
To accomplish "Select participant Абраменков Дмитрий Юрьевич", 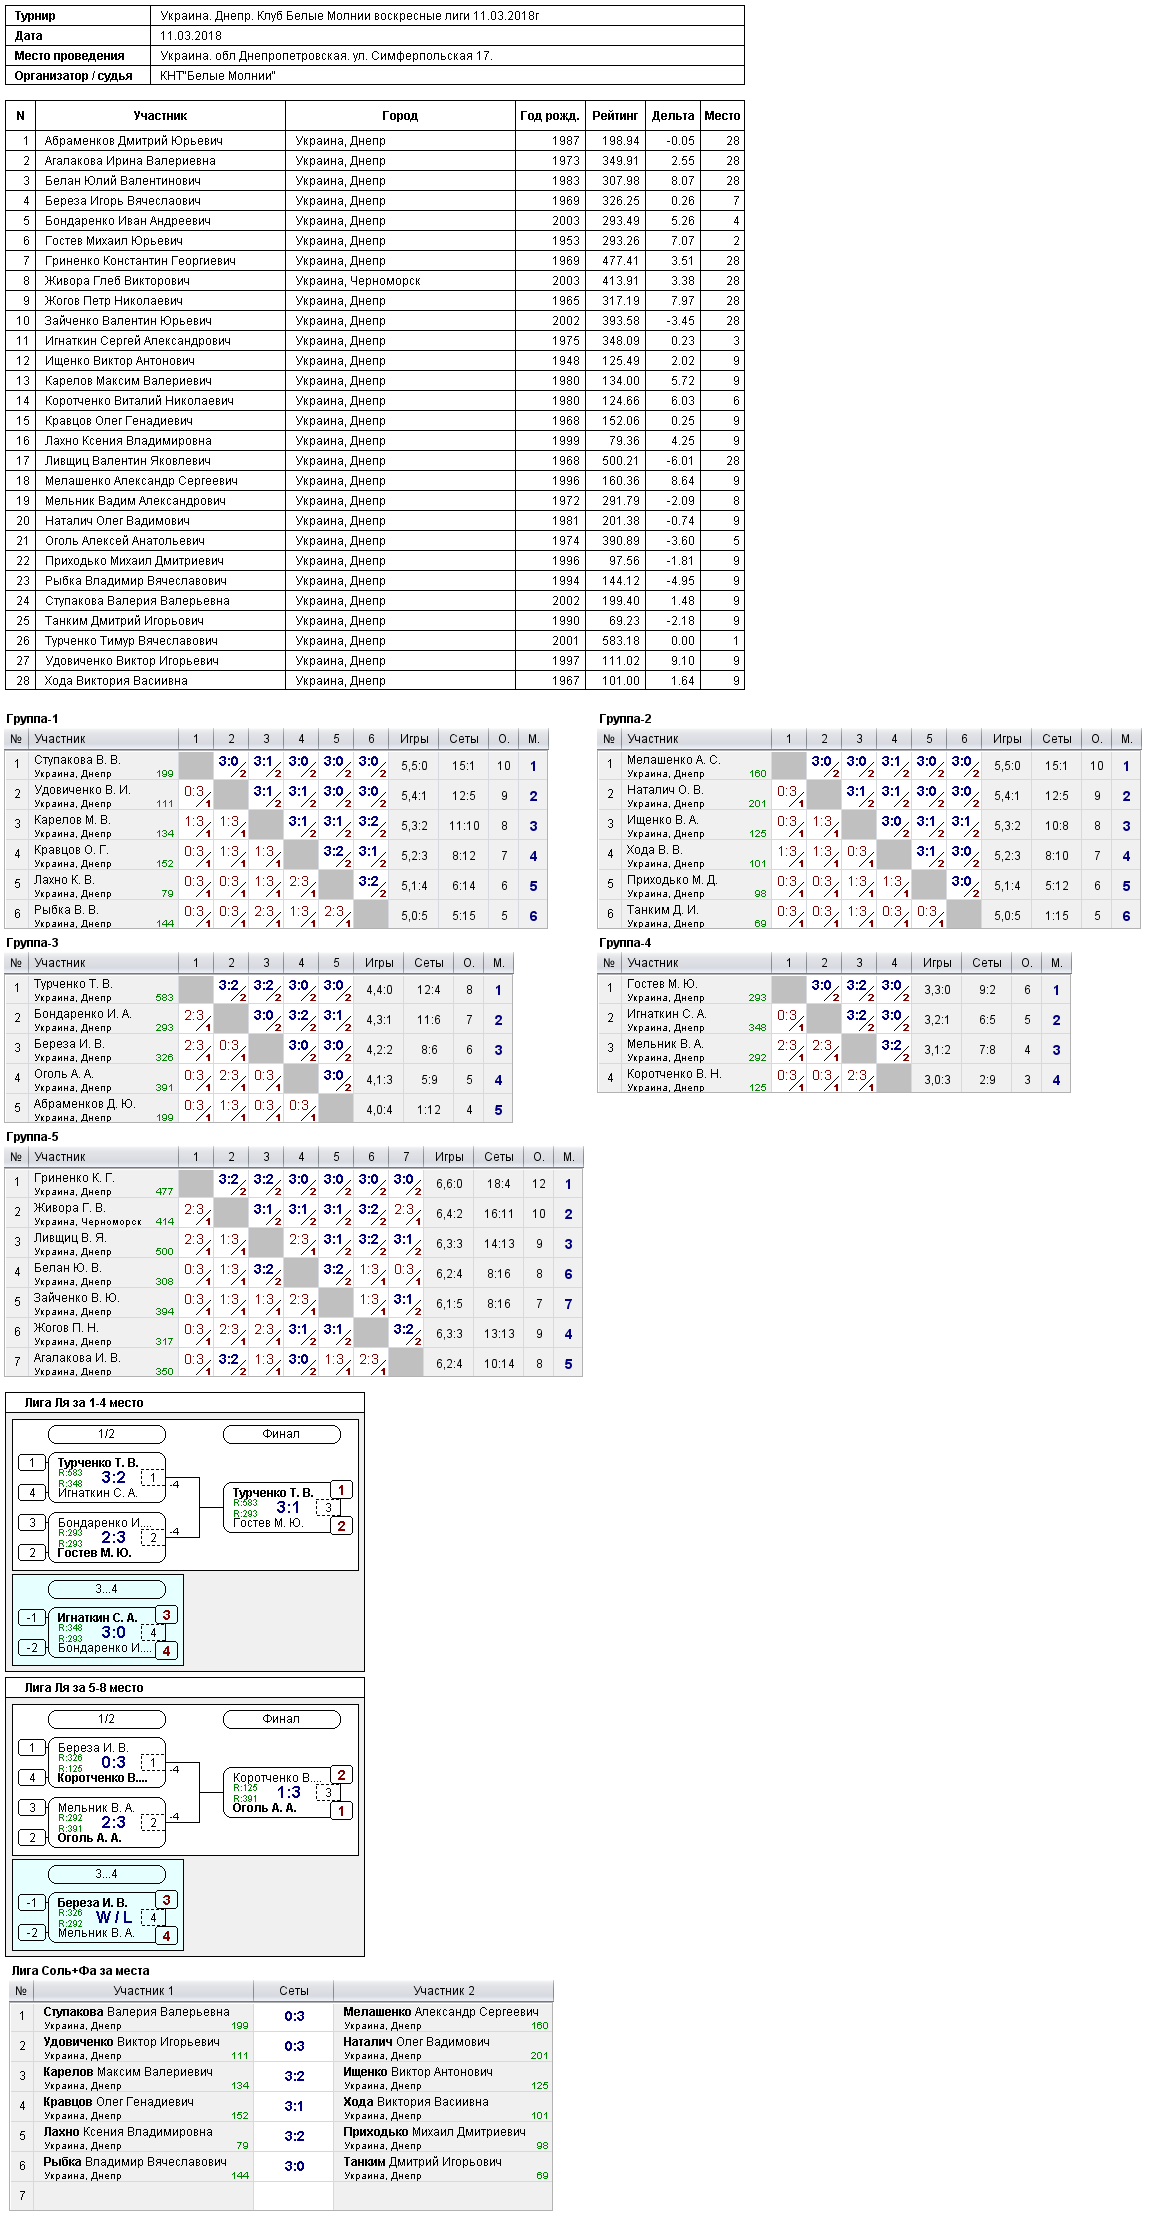I will [133, 141].
